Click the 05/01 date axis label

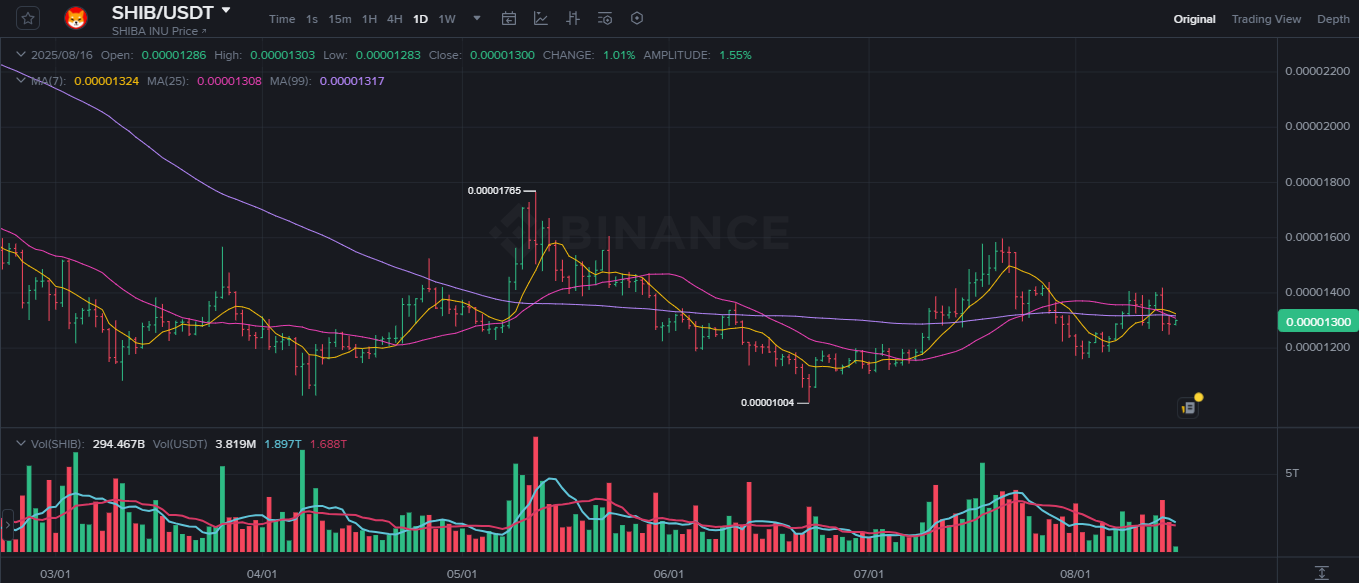[461, 574]
